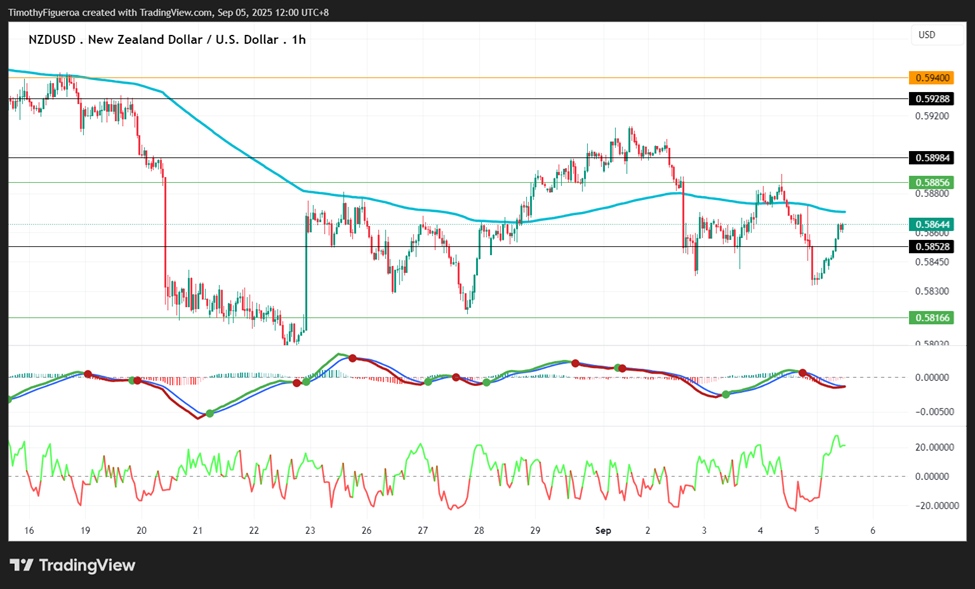Image resolution: width=975 pixels, height=589 pixels.
Task: Click the -20.00000 oscillator axis value
Action: coord(936,506)
